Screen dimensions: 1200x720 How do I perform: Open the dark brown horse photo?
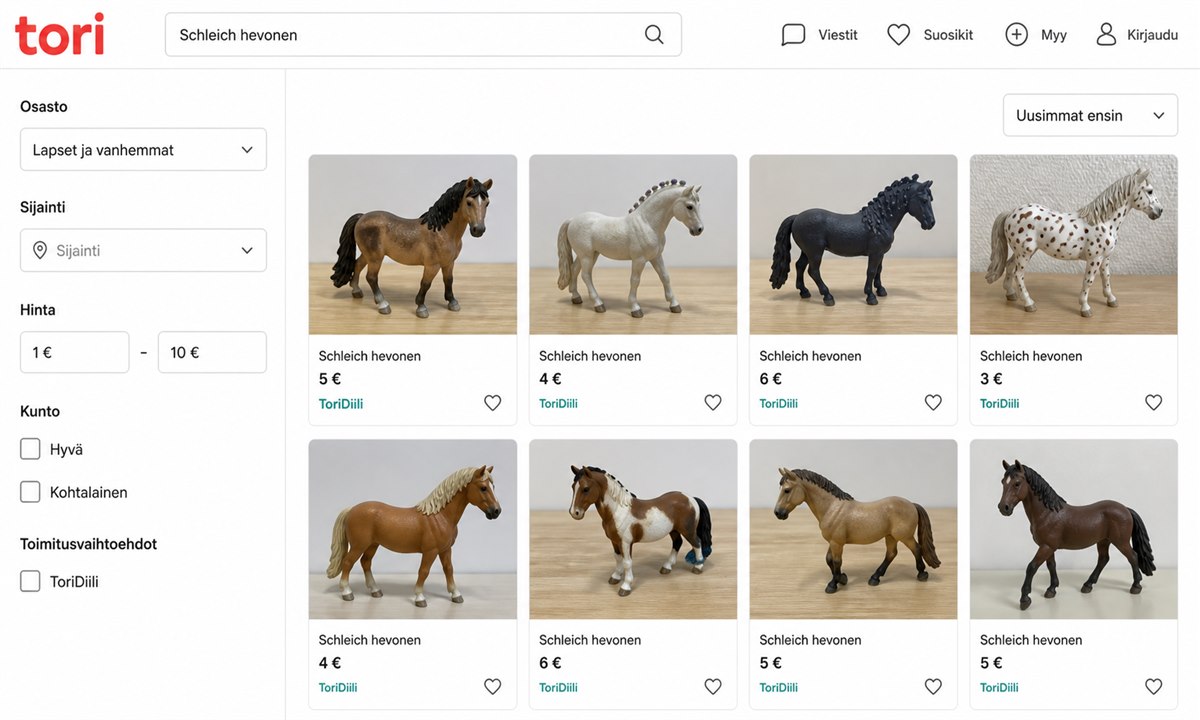pos(1074,530)
